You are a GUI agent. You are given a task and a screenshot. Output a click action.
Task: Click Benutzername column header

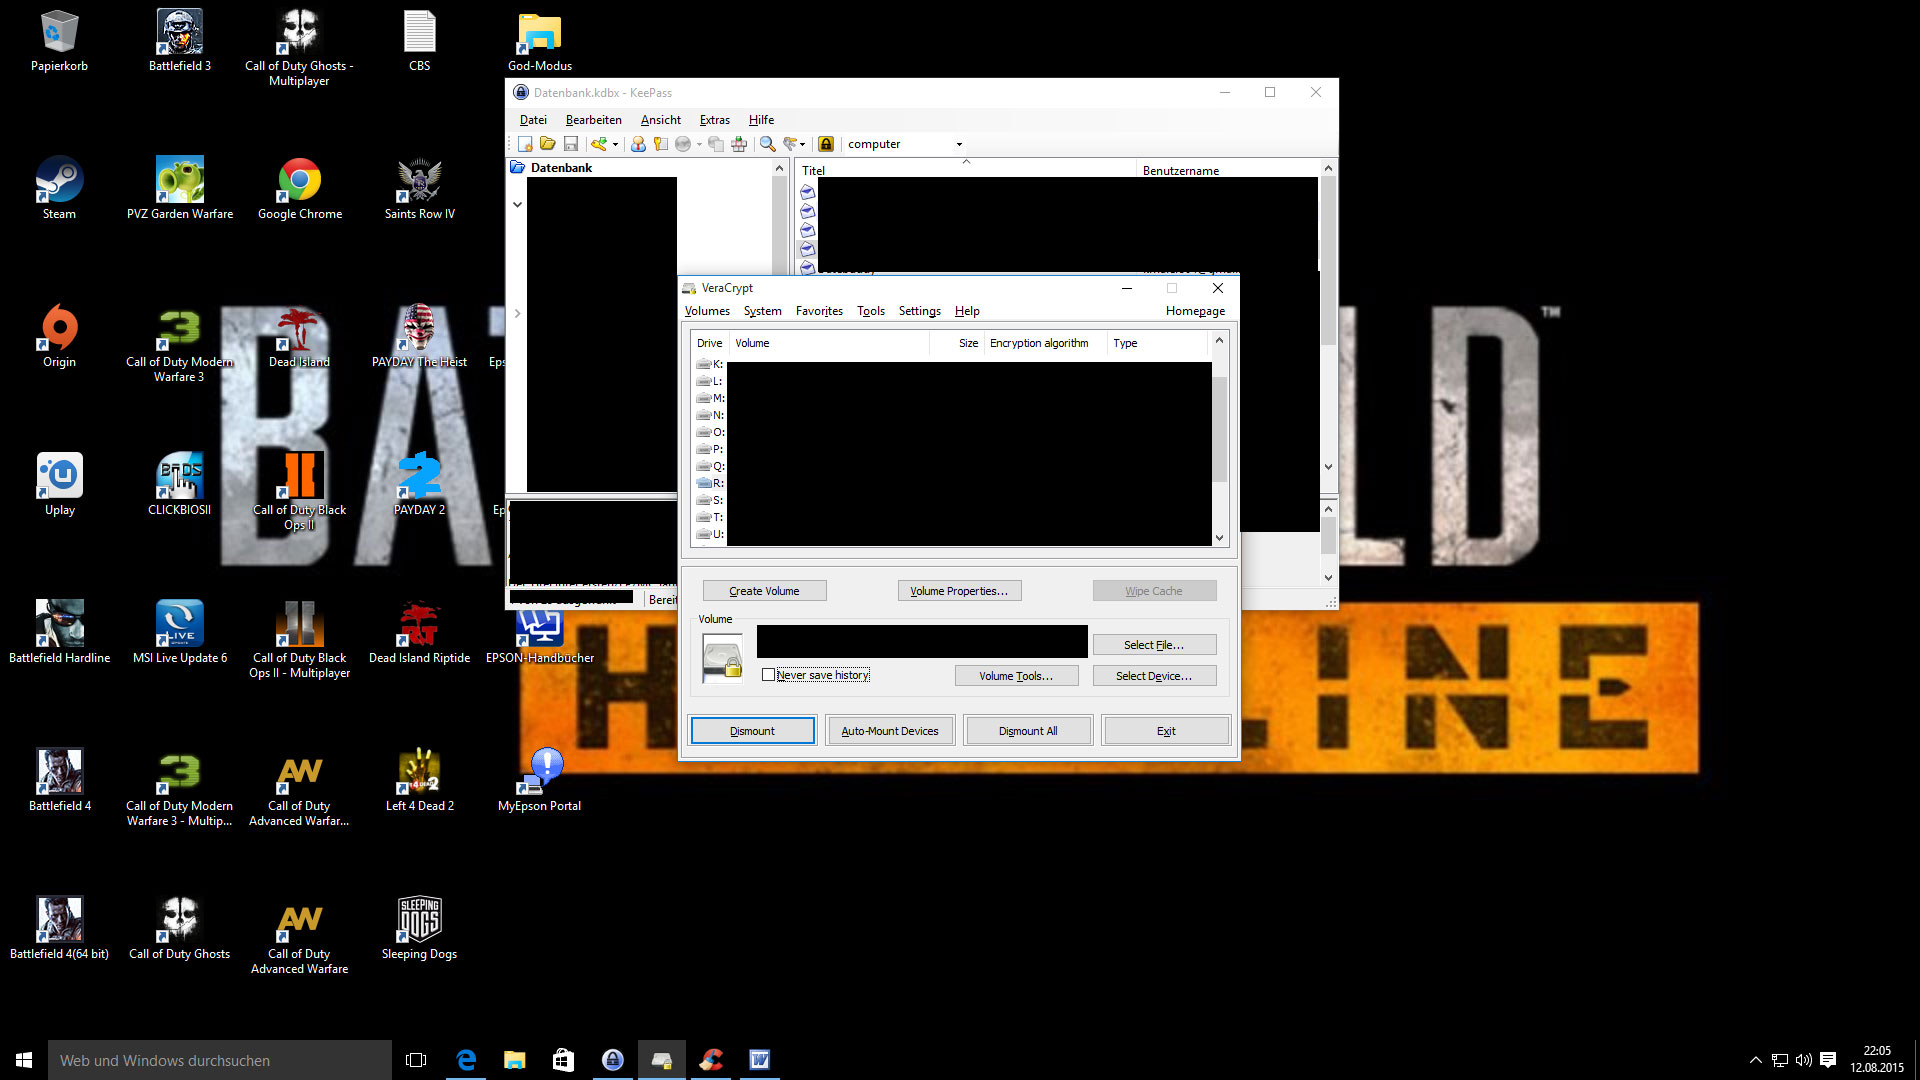1180,171
